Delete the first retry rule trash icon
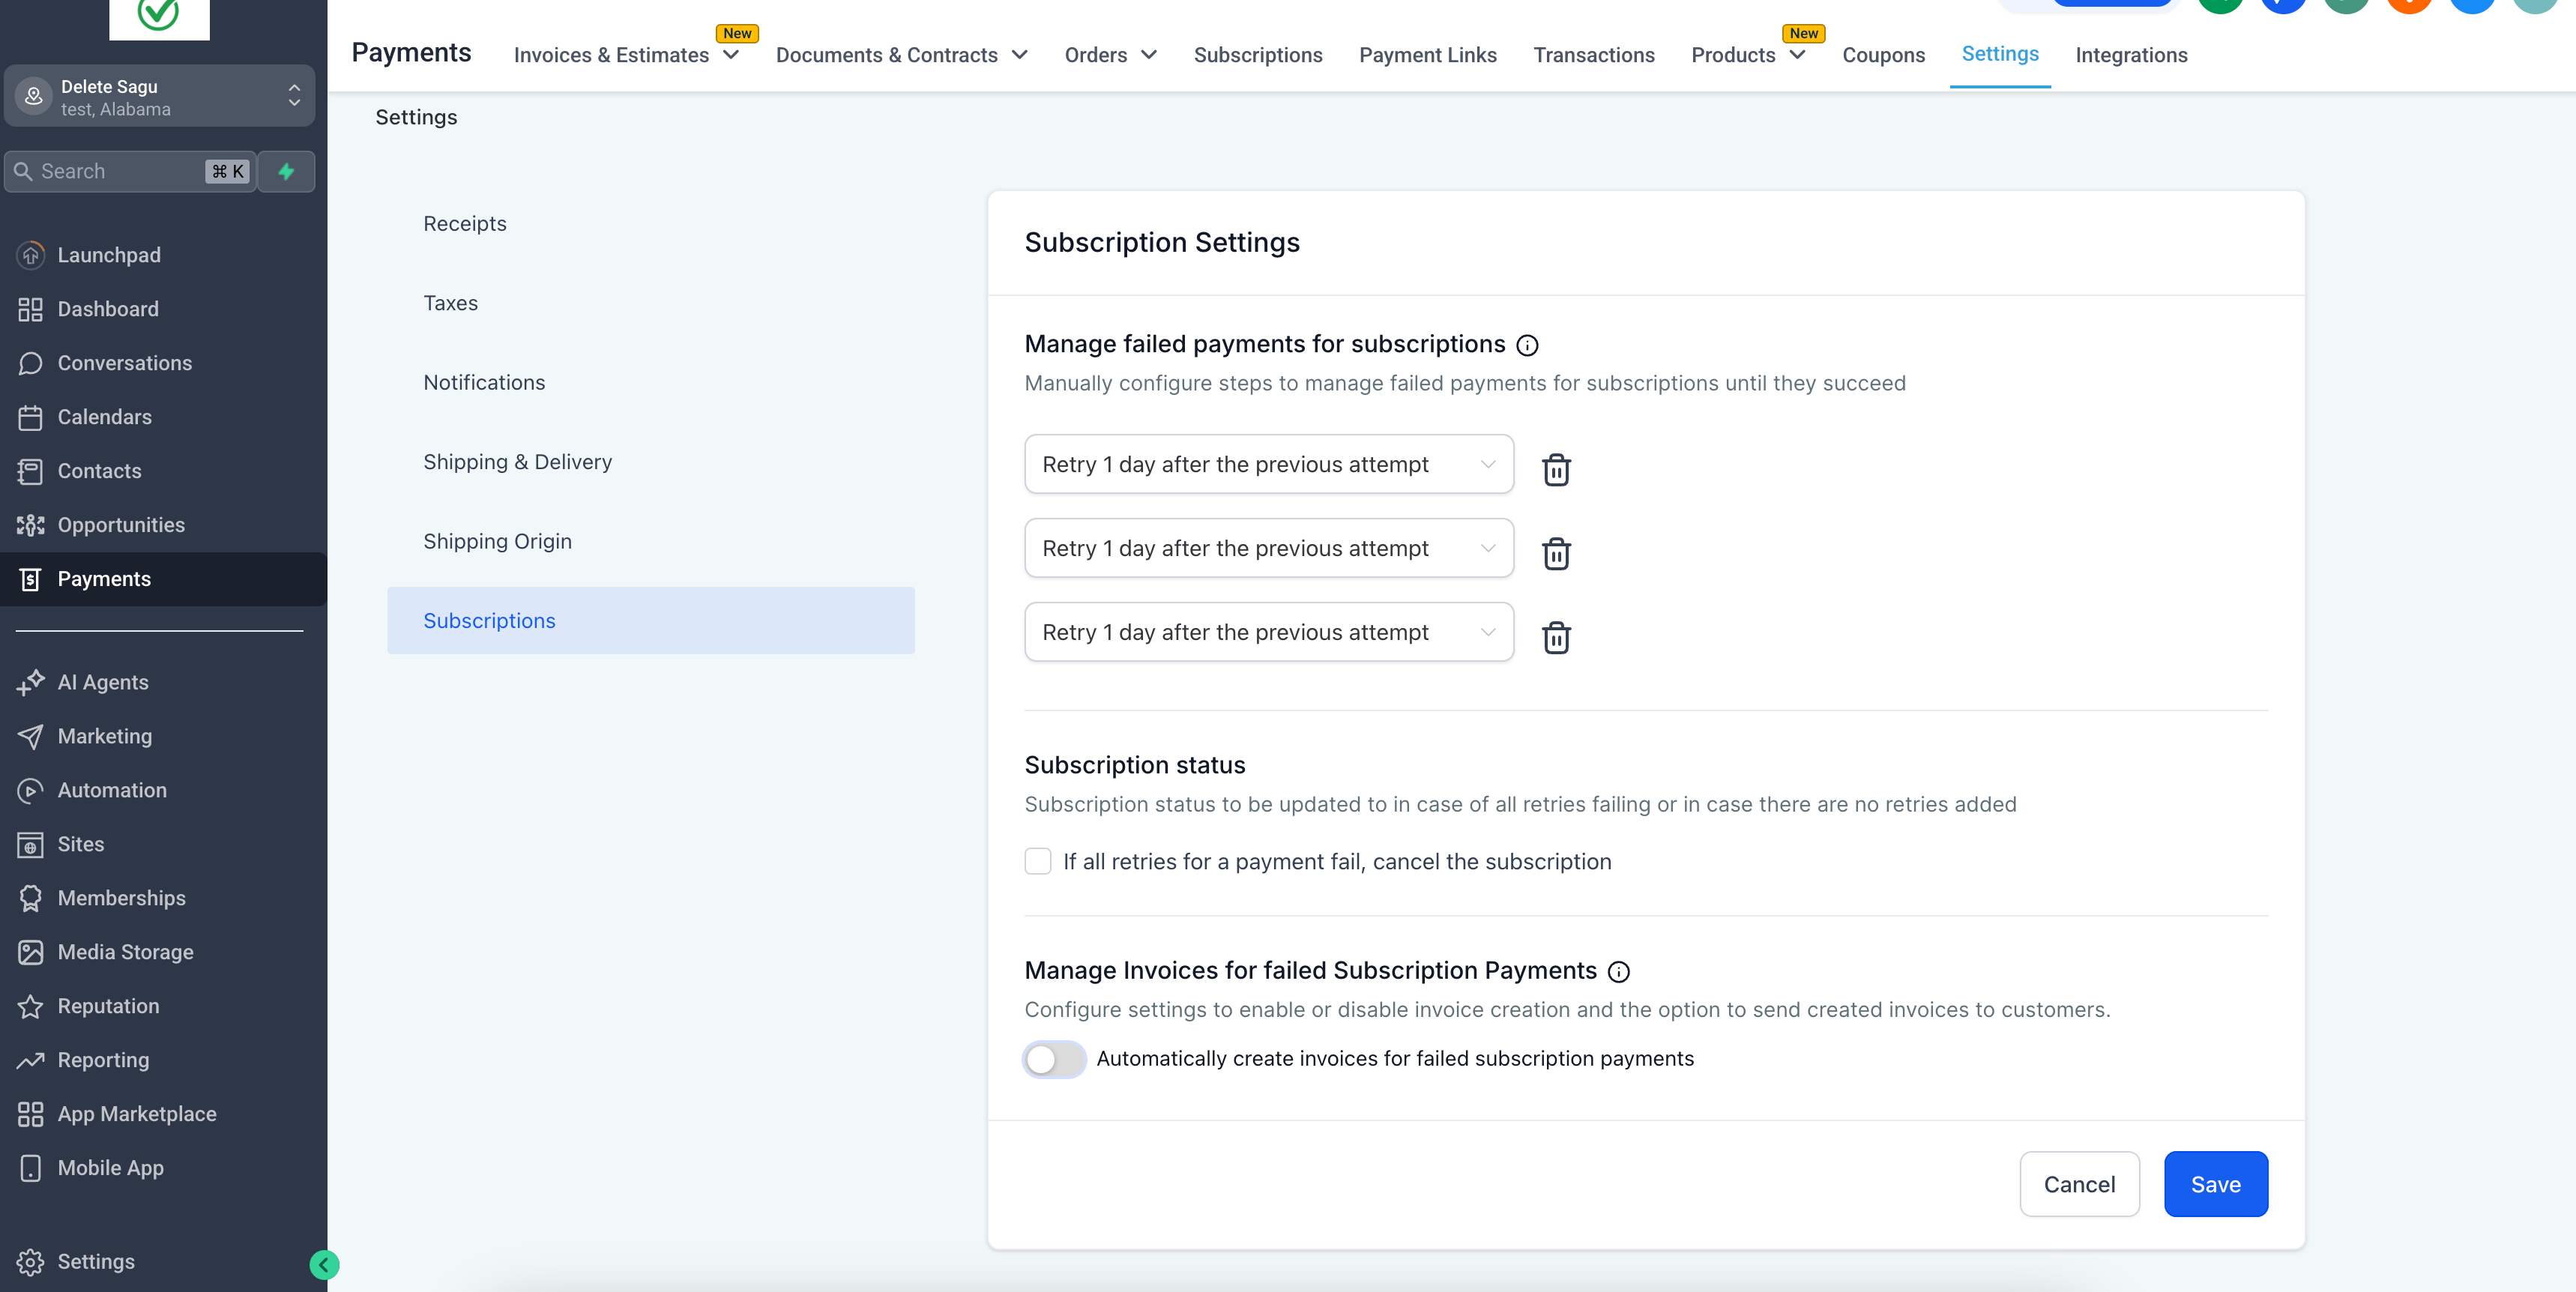This screenshot has height=1292, width=2576. tap(1556, 469)
